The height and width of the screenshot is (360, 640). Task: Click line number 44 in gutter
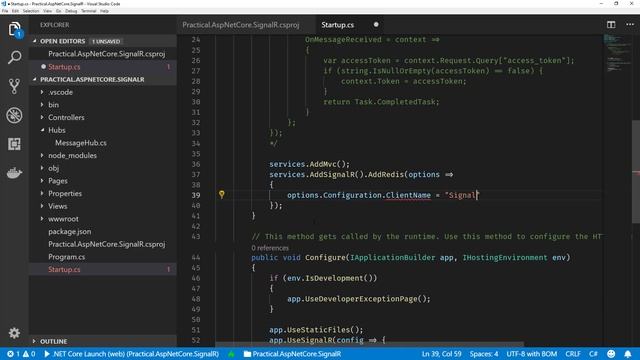click(x=196, y=258)
